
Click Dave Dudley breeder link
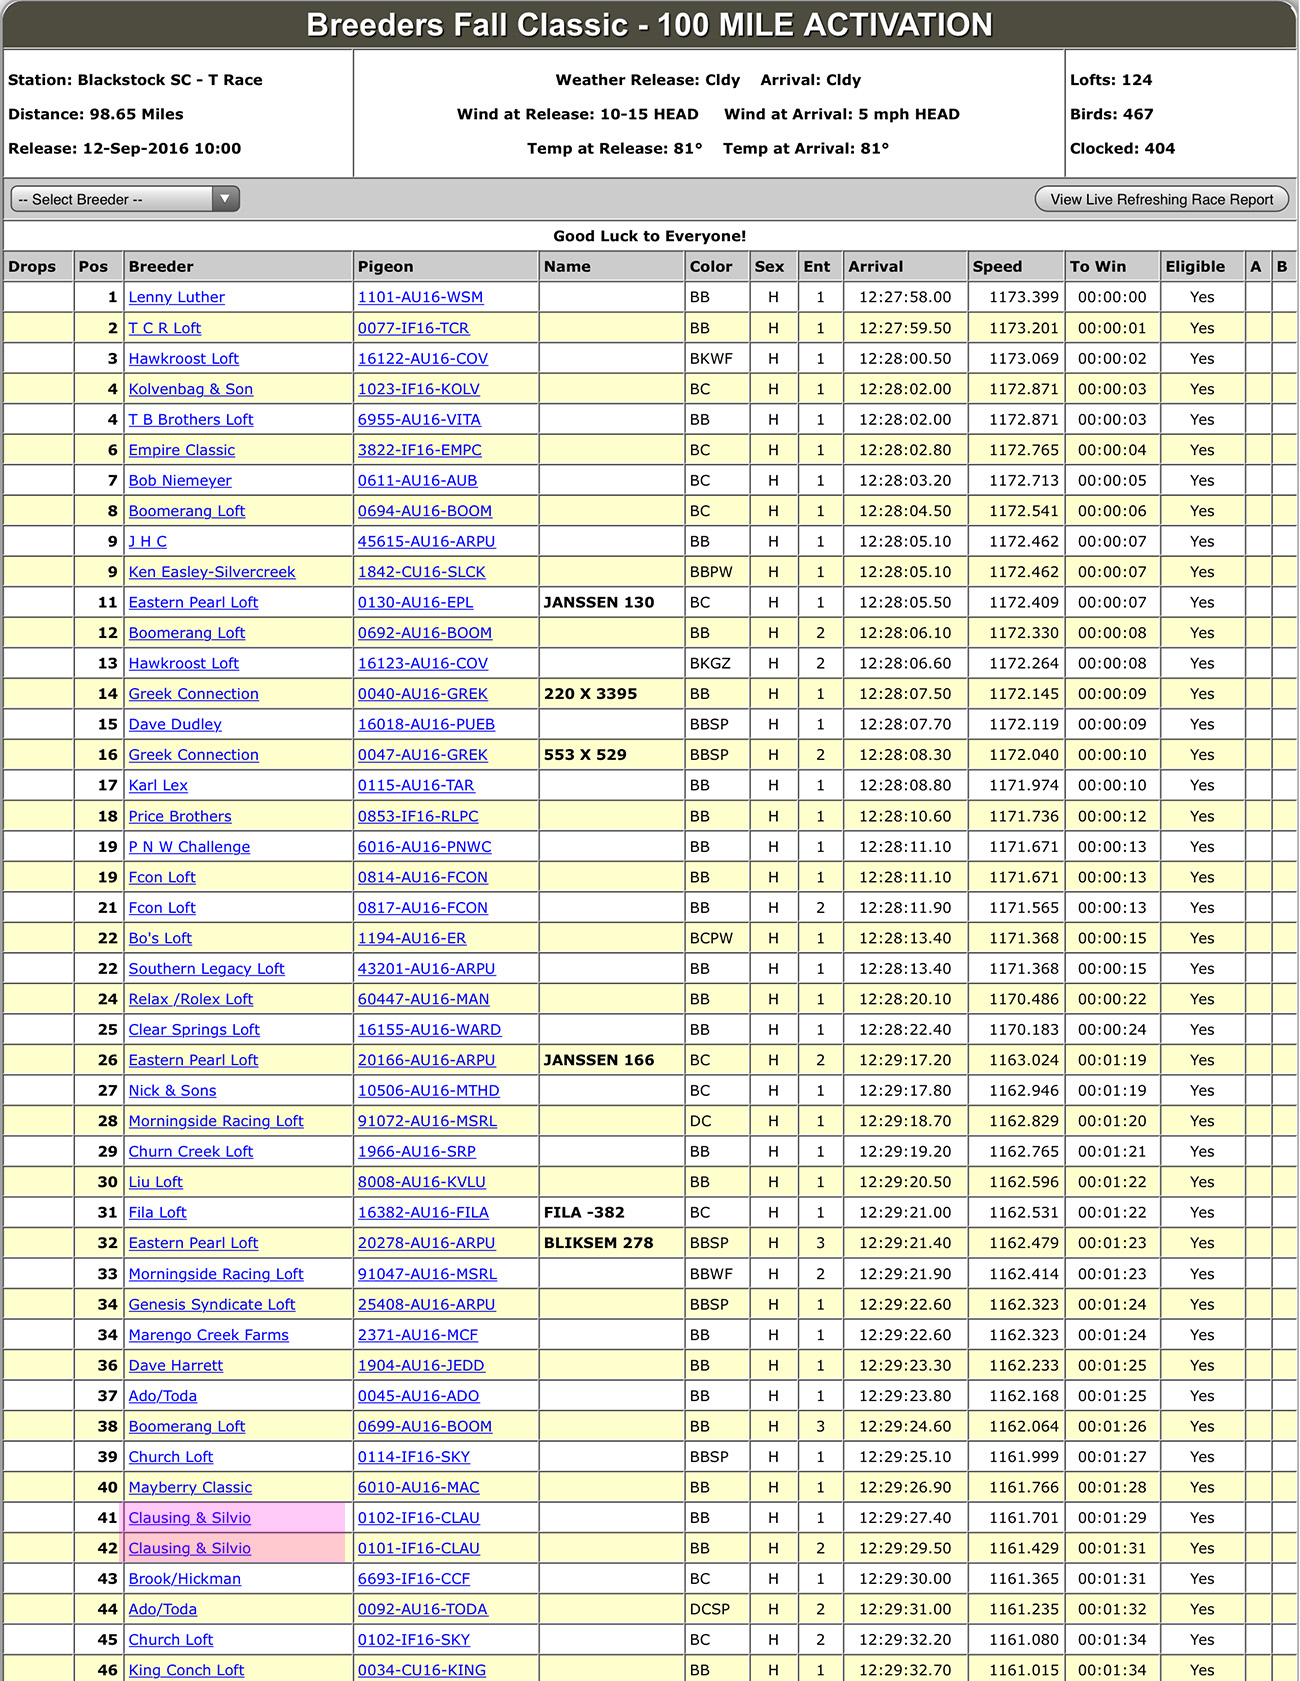coord(175,724)
